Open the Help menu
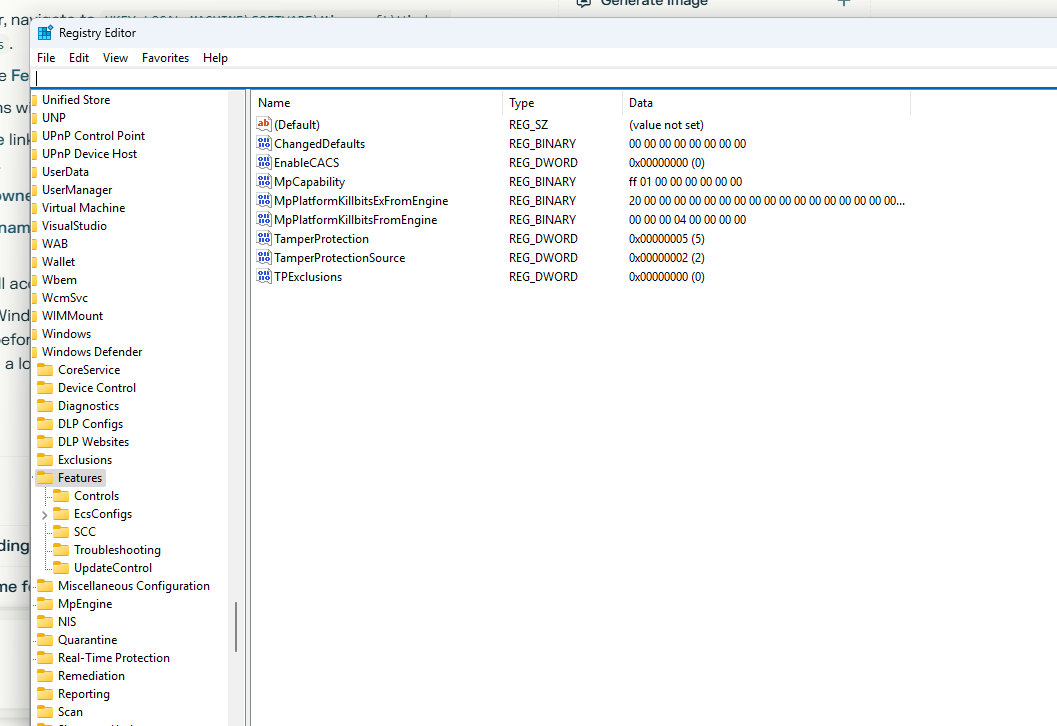 click(215, 58)
